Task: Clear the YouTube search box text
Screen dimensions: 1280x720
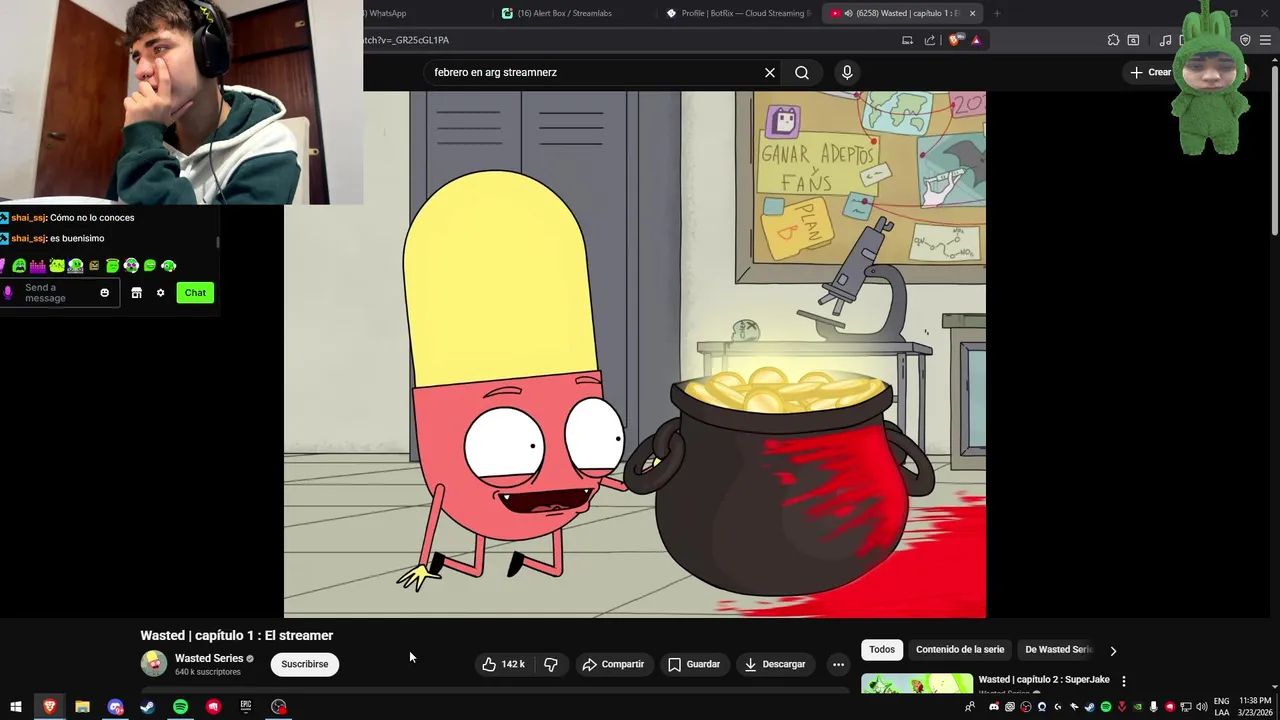Action: (770, 72)
